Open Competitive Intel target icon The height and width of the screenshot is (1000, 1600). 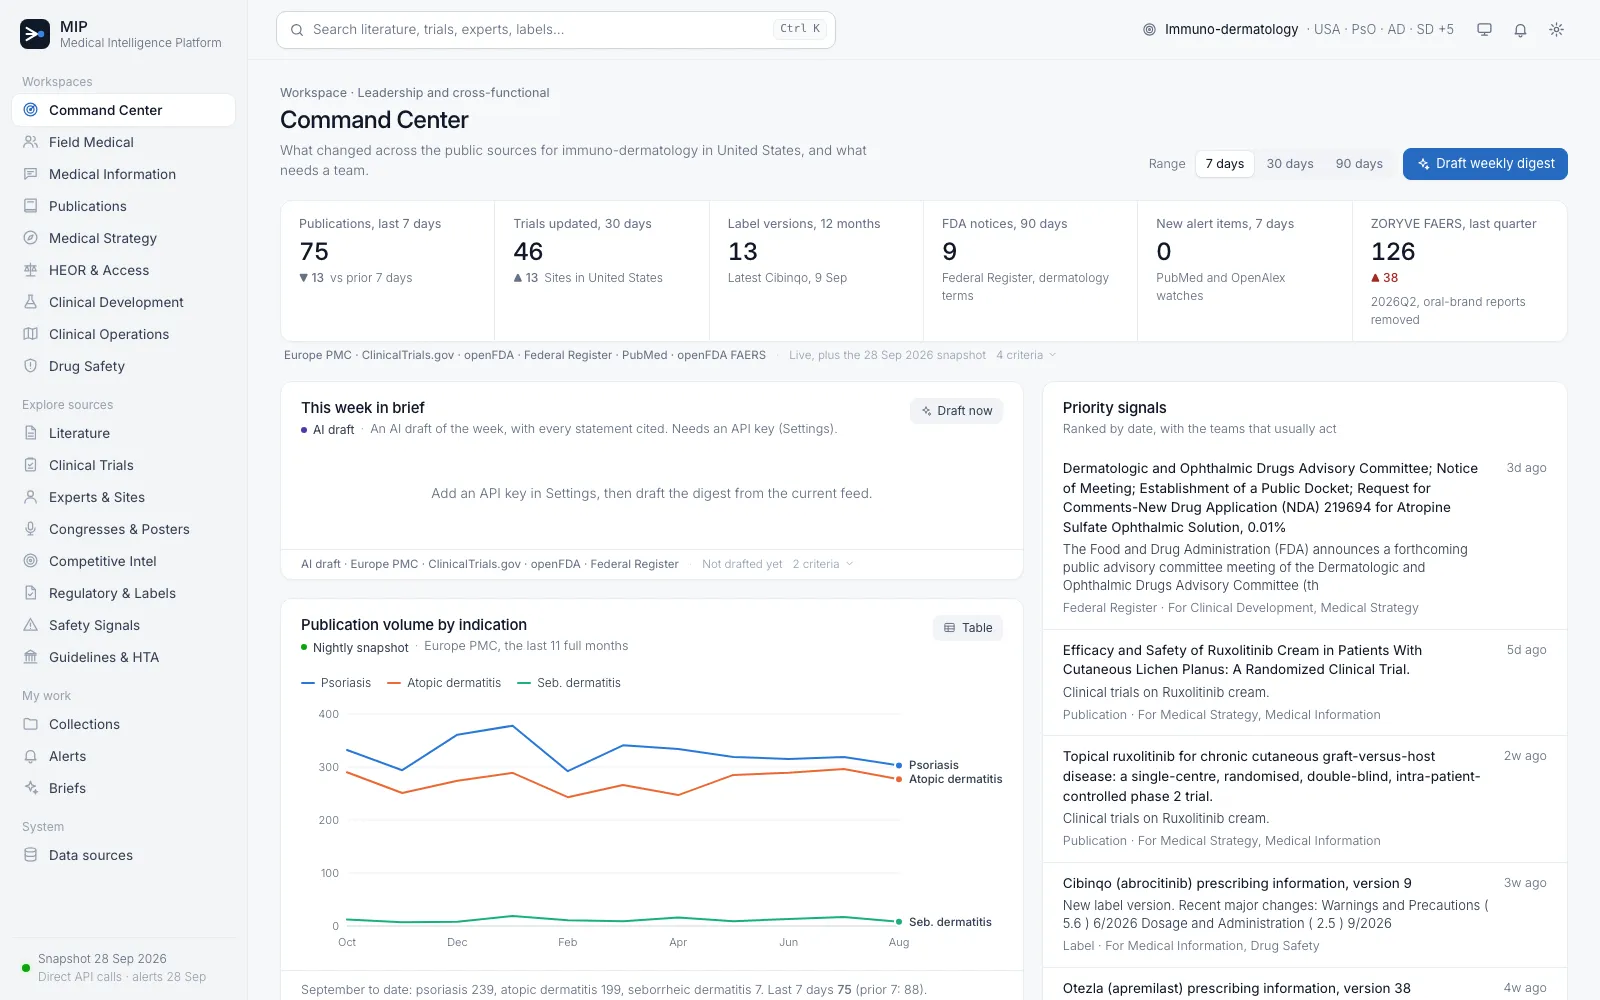coord(31,561)
